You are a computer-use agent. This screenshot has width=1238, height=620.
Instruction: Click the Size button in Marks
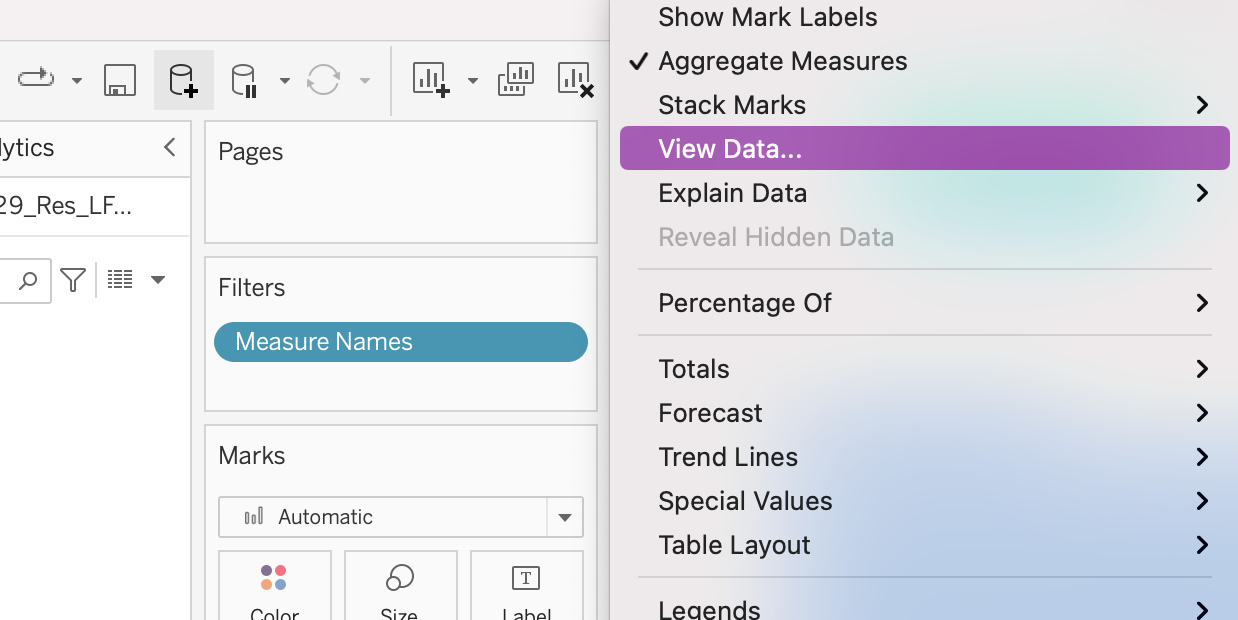(x=400, y=590)
